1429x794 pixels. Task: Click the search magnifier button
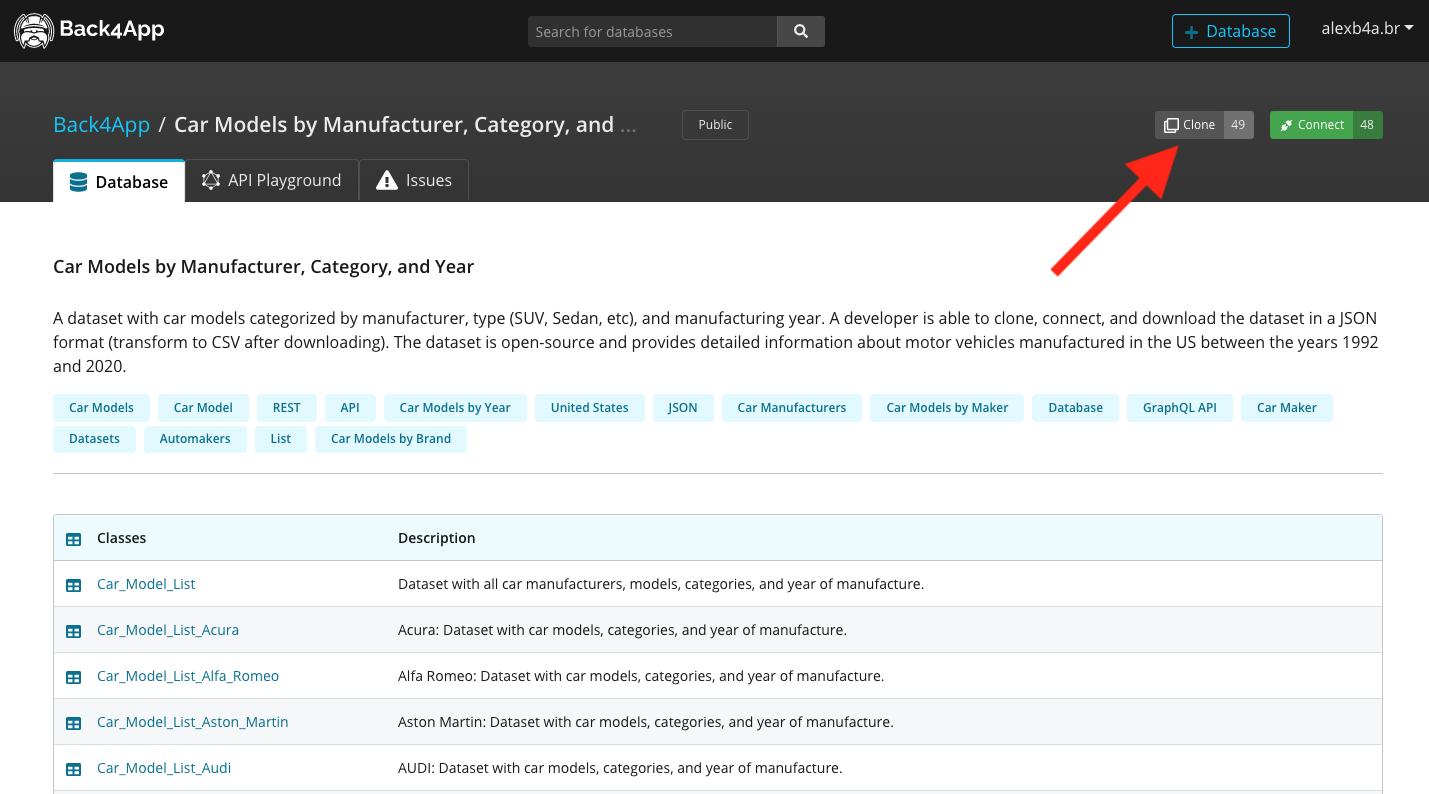click(x=801, y=31)
